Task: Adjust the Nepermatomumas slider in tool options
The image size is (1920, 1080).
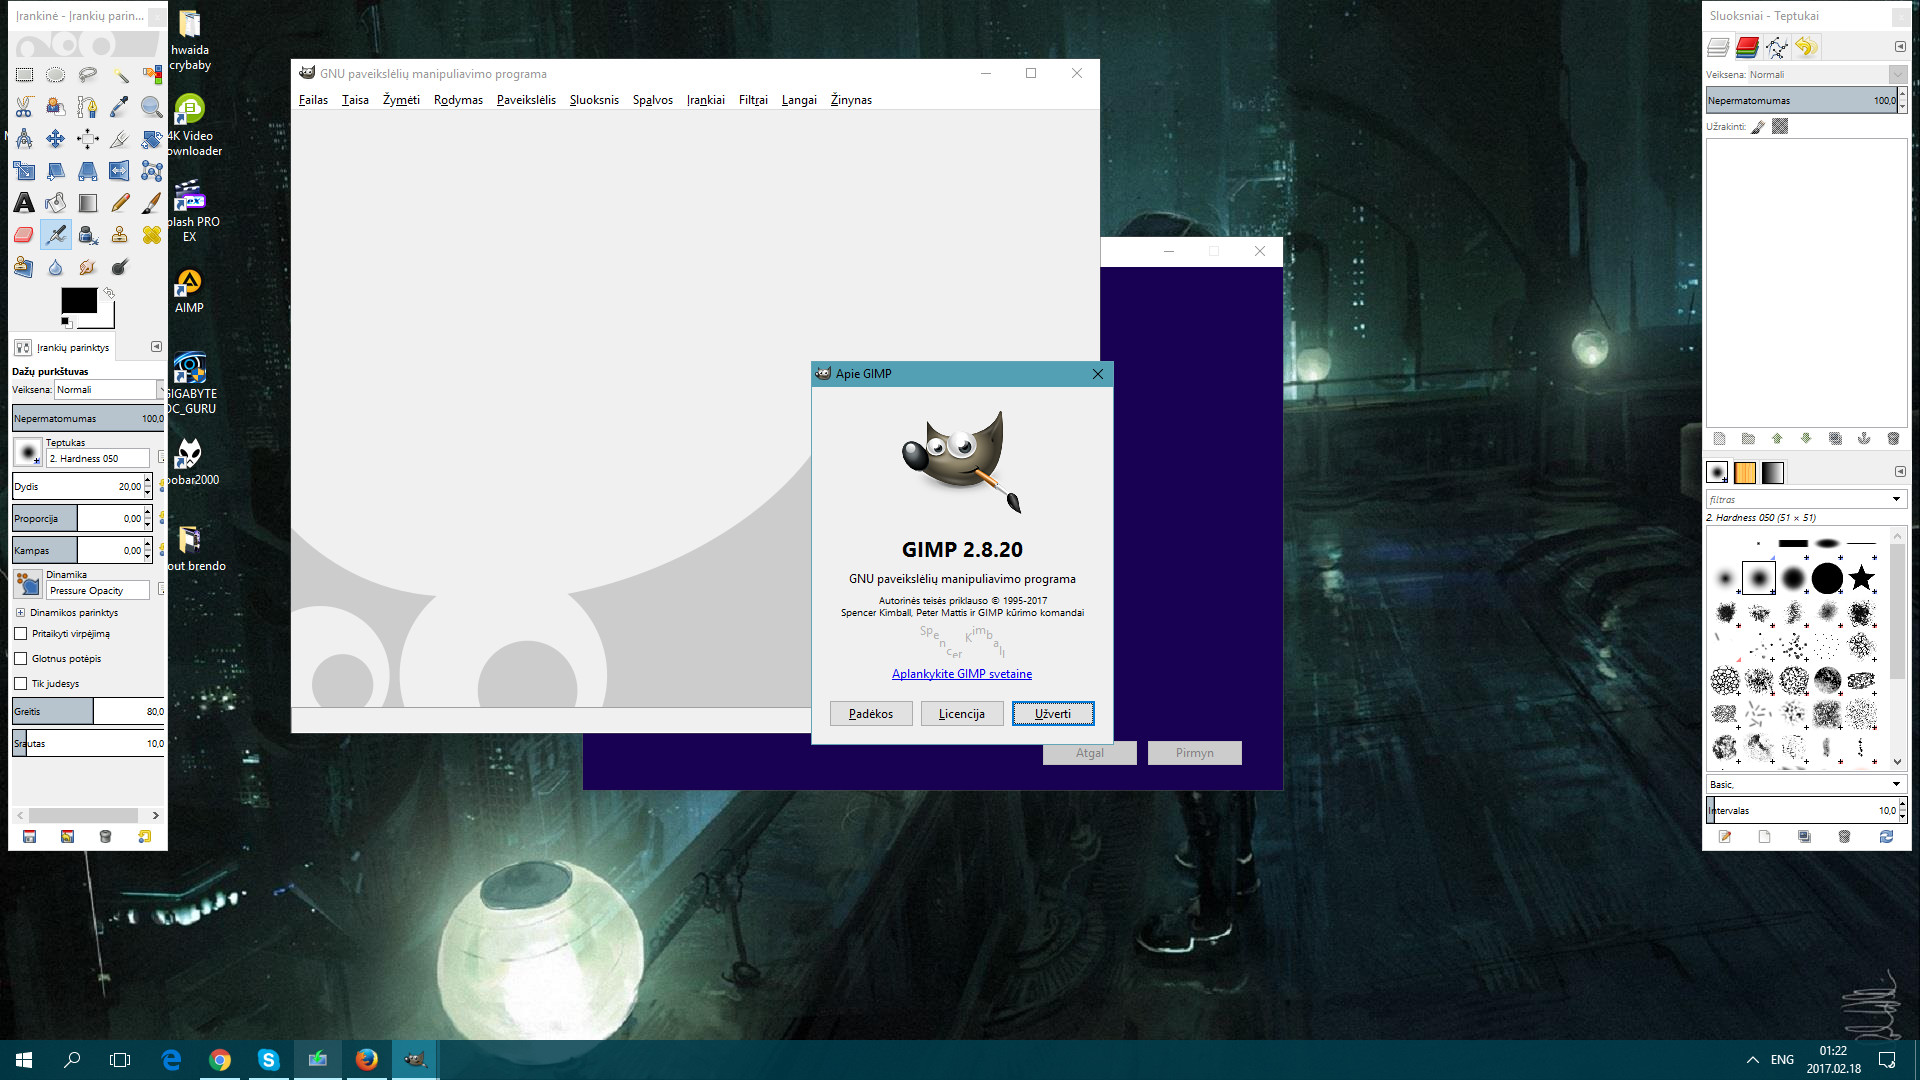Action: pos(88,418)
